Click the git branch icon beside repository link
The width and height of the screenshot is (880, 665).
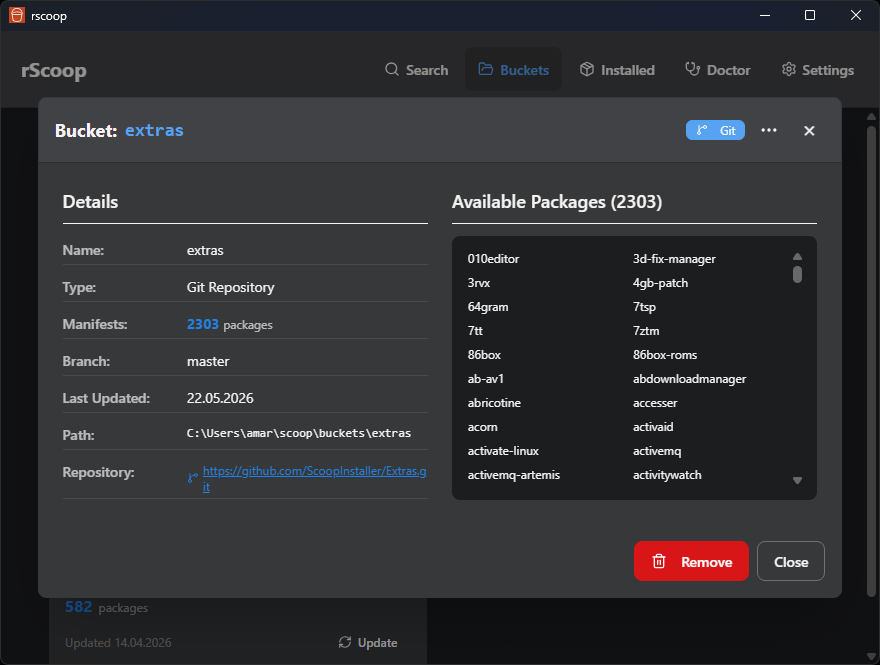coord(192,478)
